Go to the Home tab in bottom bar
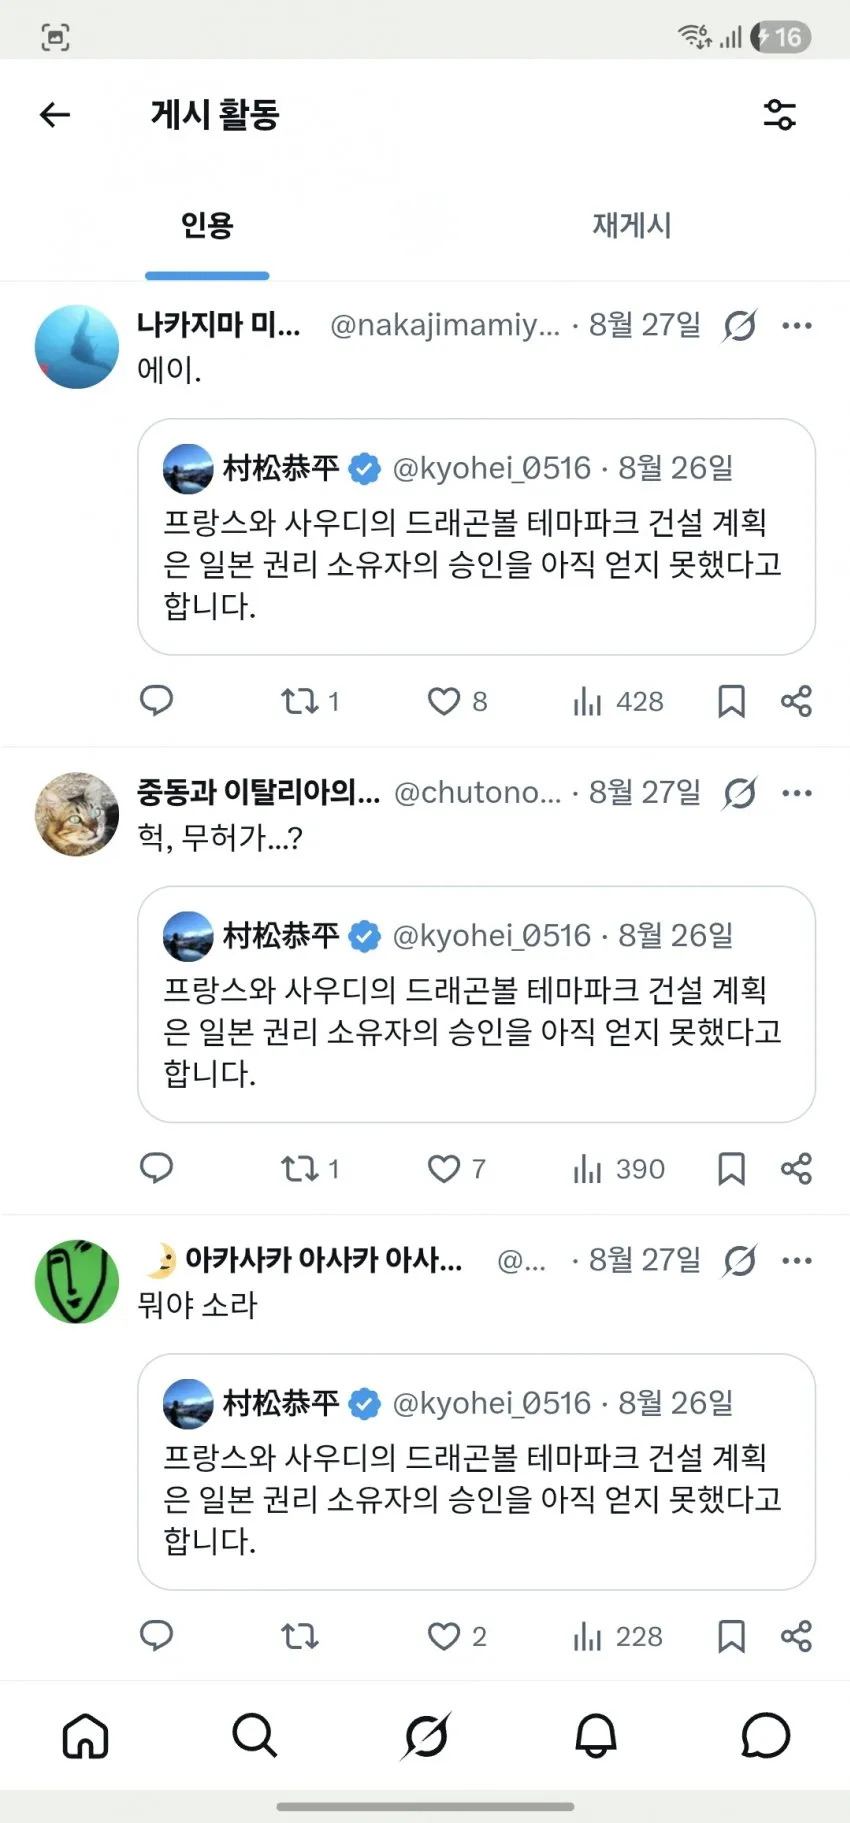850x1823 pixels. point(85,1736)
